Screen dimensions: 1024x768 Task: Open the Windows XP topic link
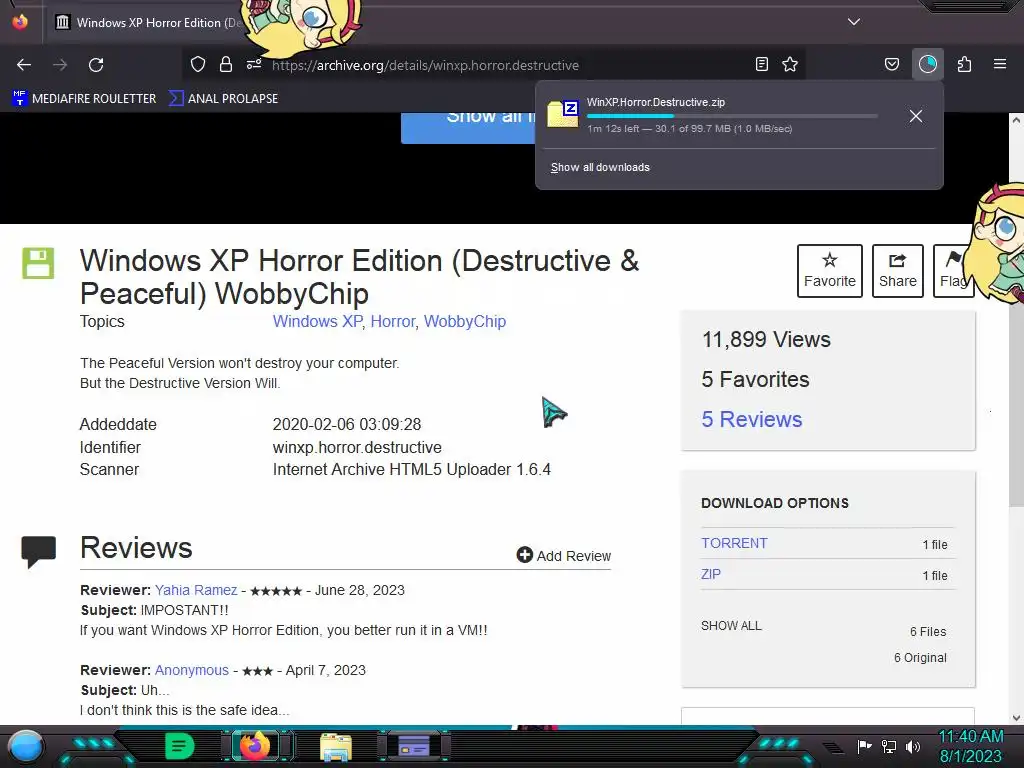coord(317,321)
